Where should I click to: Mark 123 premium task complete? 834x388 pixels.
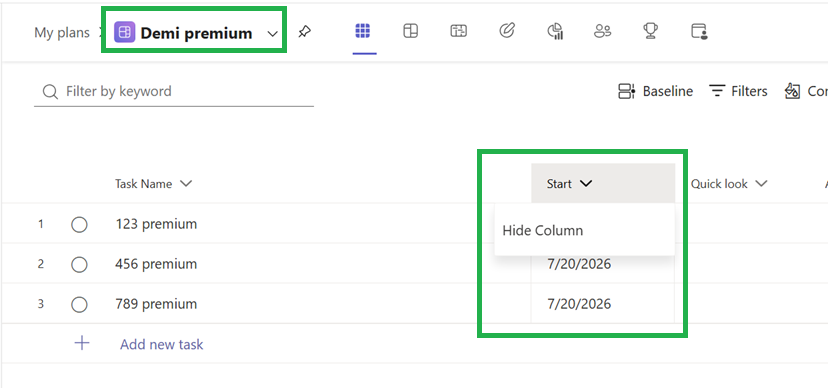pos(79,225)
